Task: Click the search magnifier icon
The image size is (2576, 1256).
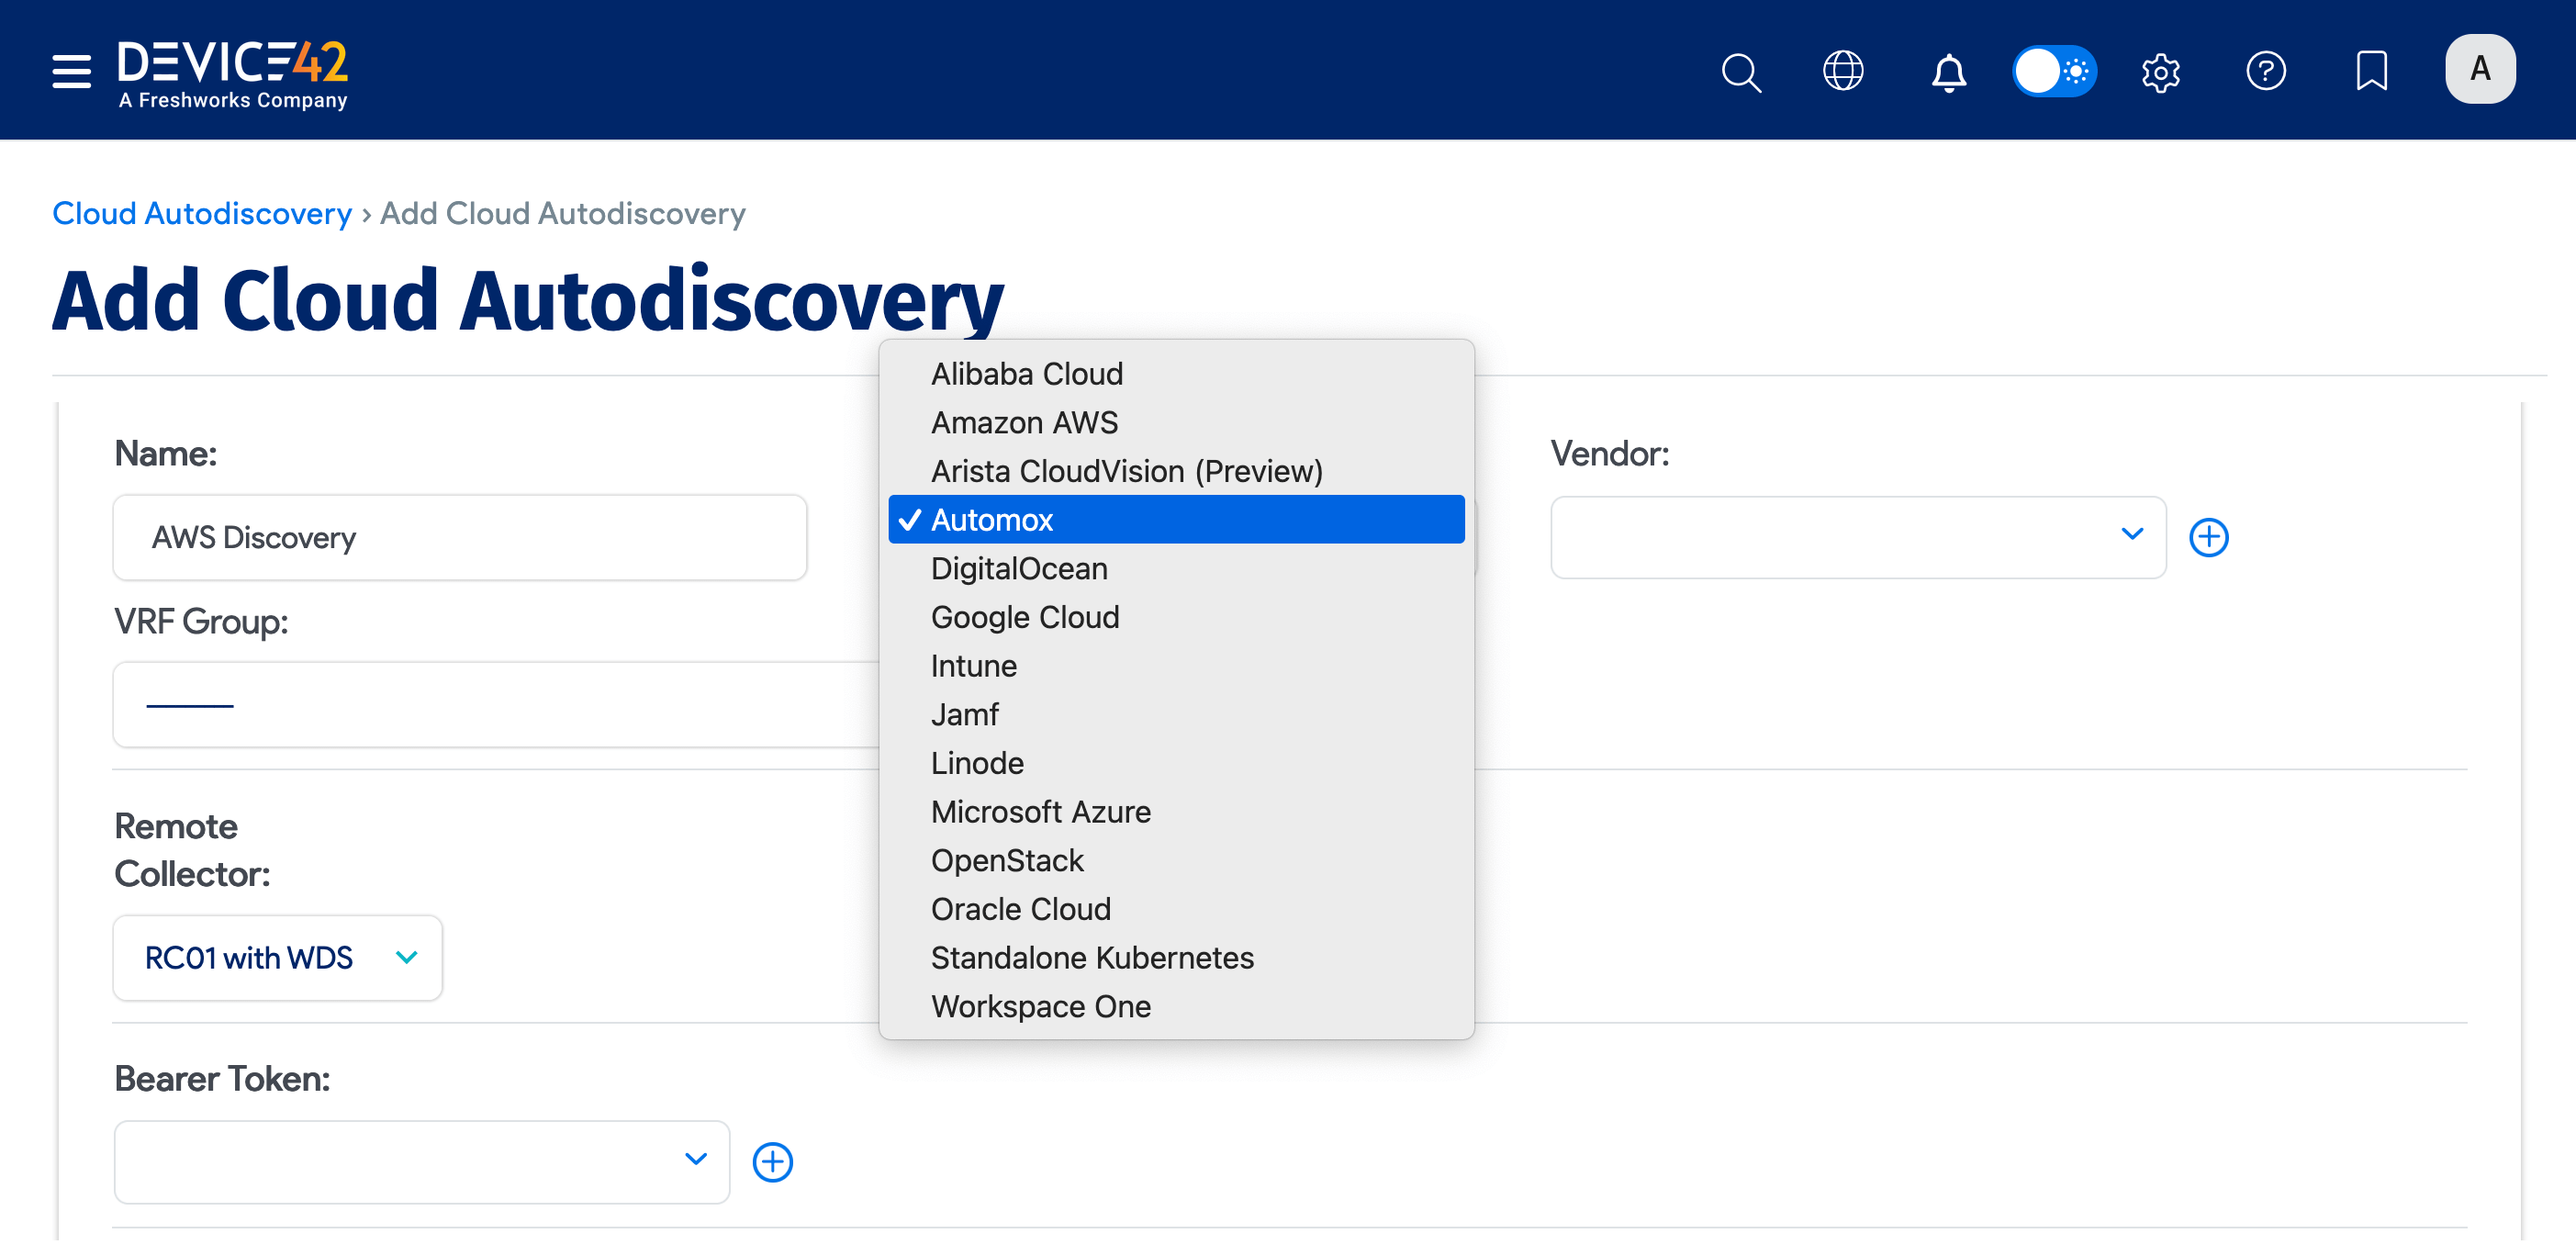Action: point(1740,71)
